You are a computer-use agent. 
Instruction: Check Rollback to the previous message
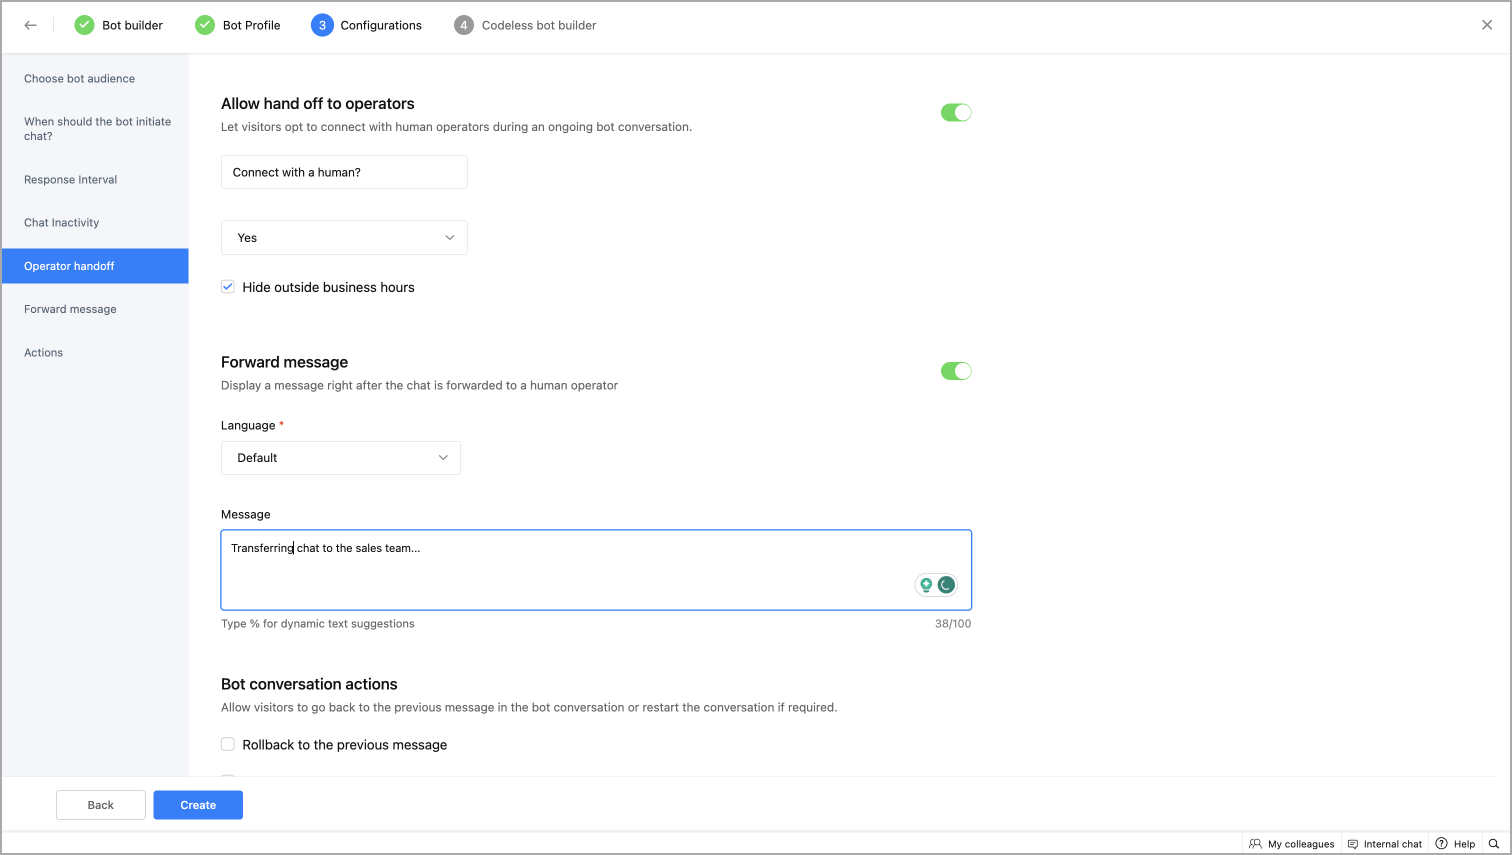(228, 744)
